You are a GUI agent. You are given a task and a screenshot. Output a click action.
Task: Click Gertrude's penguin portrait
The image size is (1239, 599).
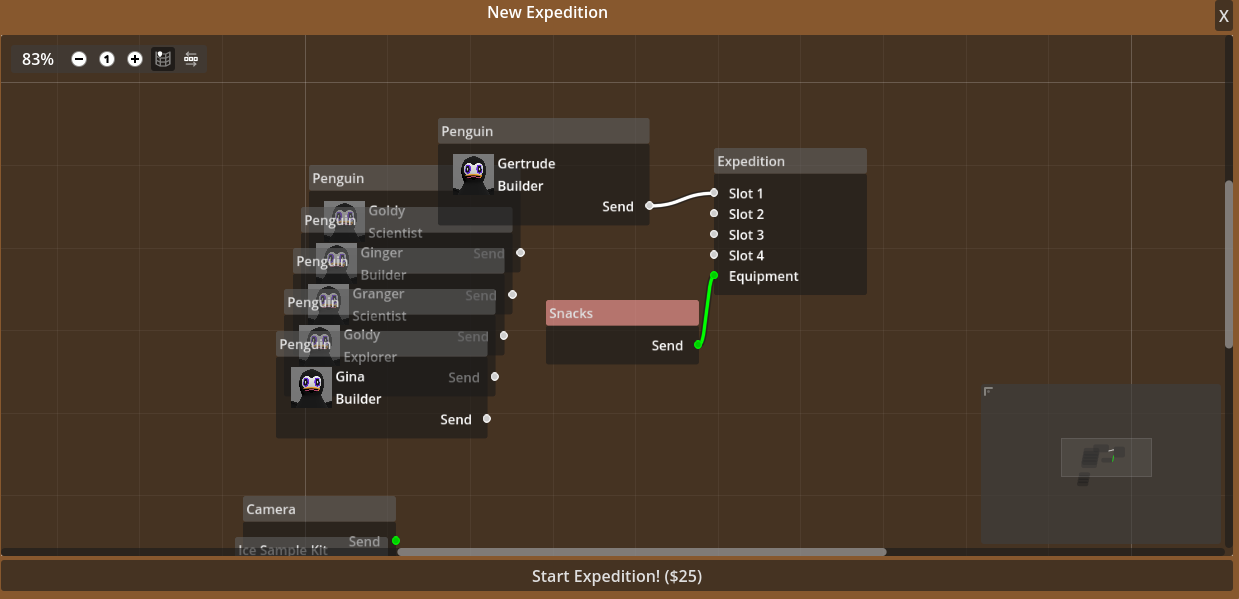point(473,174)
